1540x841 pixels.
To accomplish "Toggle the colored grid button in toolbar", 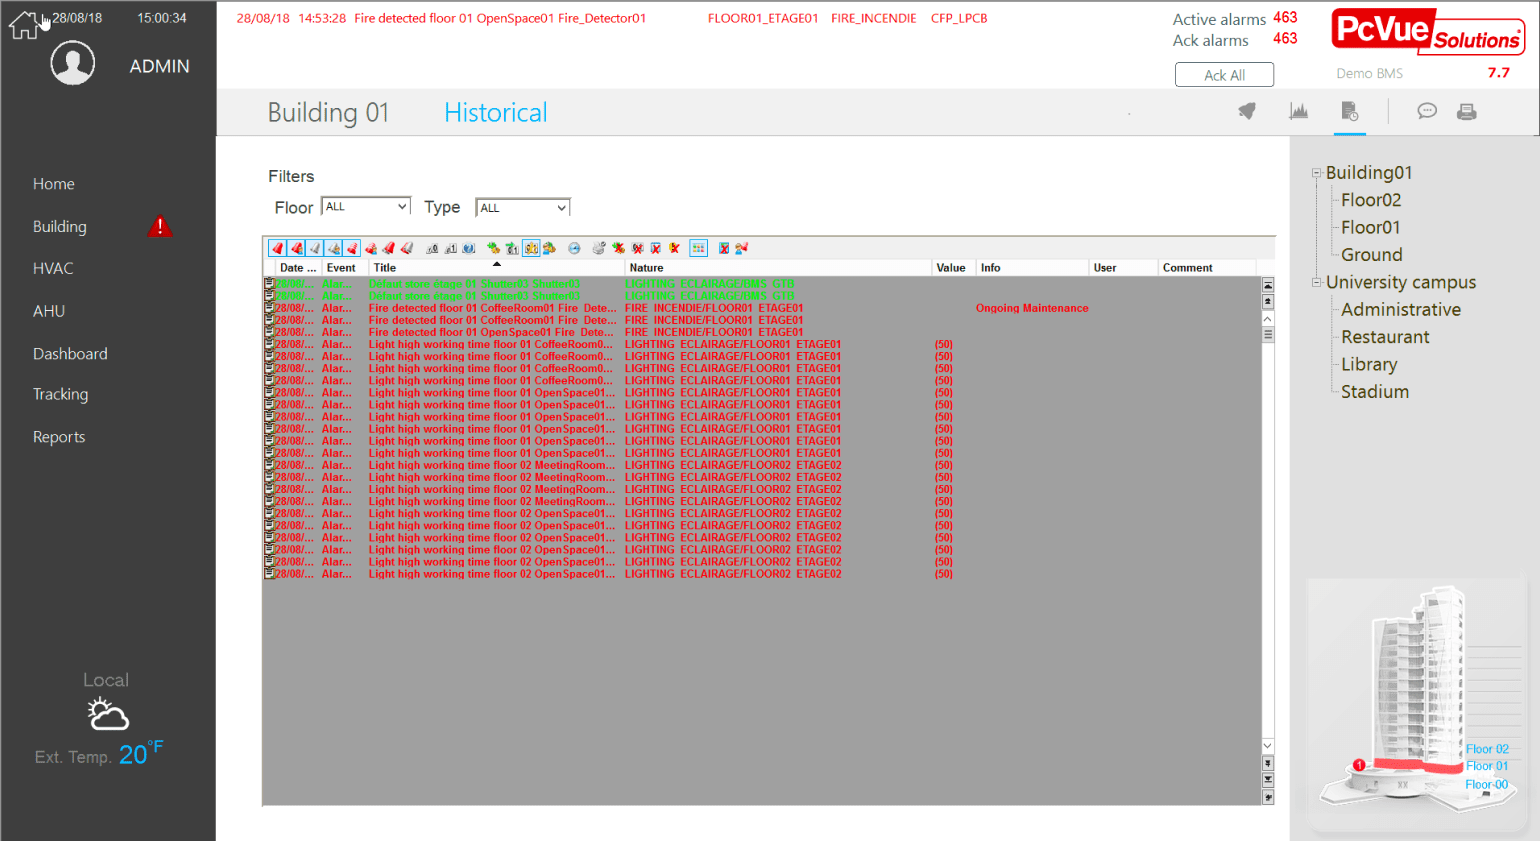I will [698, 248].
